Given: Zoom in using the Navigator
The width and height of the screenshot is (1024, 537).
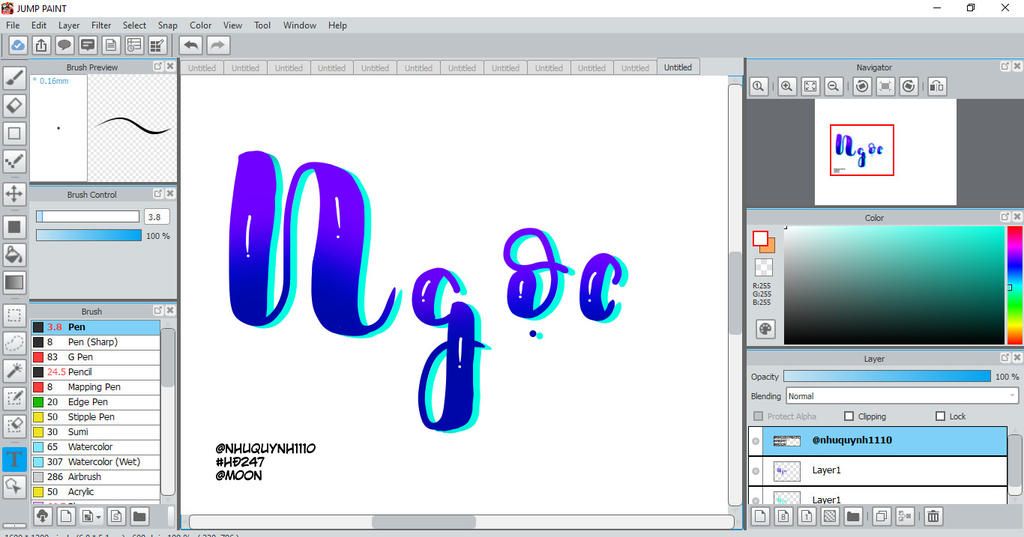Looking at the screenshot, I should 787,86.
